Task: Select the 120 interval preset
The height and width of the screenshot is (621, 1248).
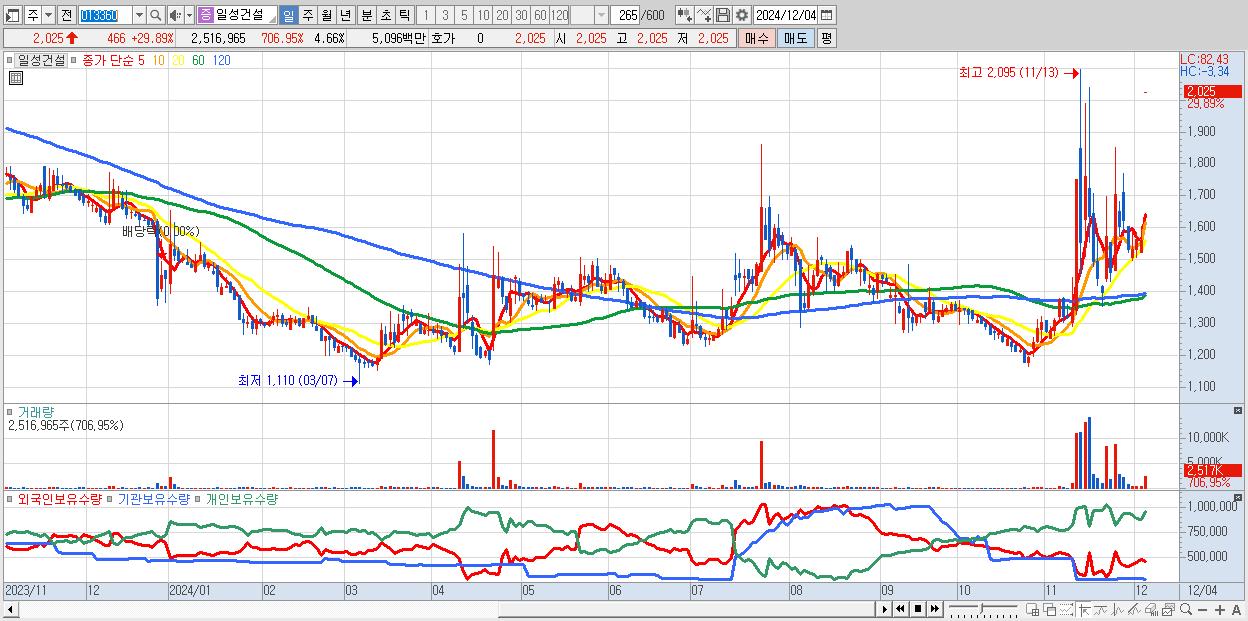Action: (559, 15)
